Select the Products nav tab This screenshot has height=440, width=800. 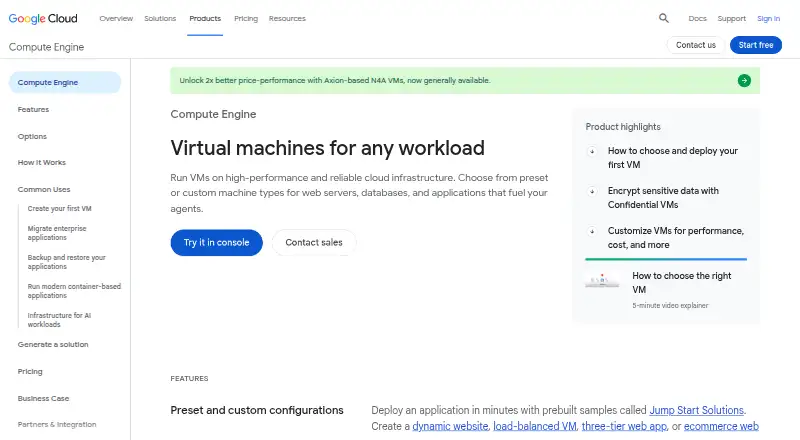click(205, 18)
